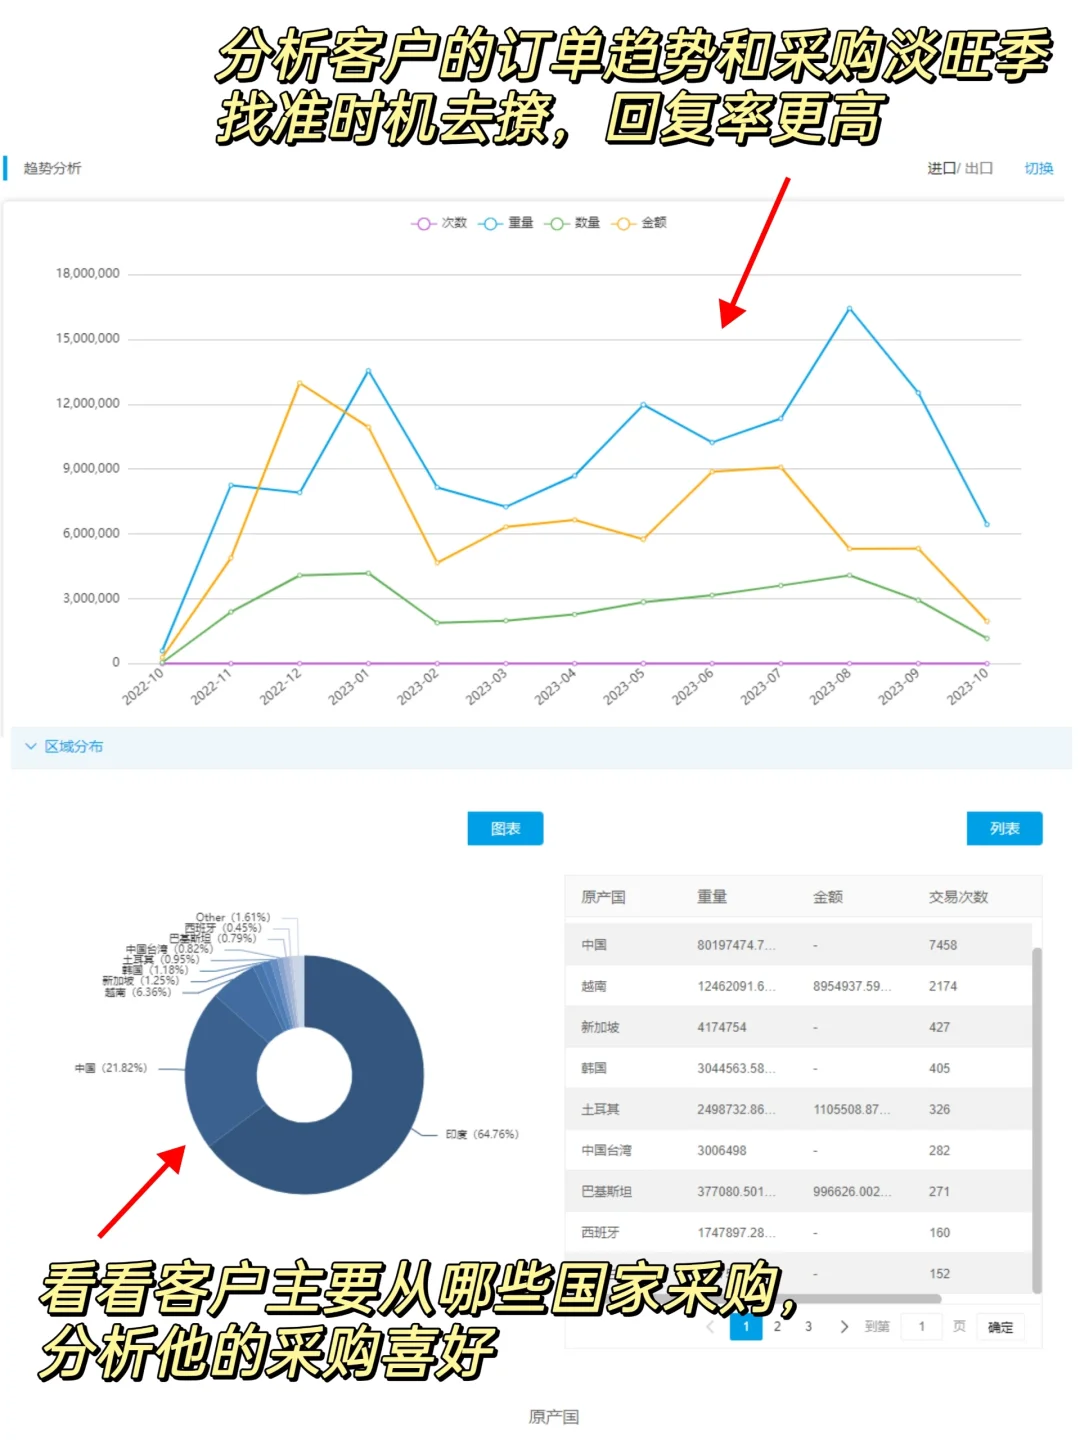Toggle the 数量 legend series
1080x1440 pixels.
coord(572,223)
